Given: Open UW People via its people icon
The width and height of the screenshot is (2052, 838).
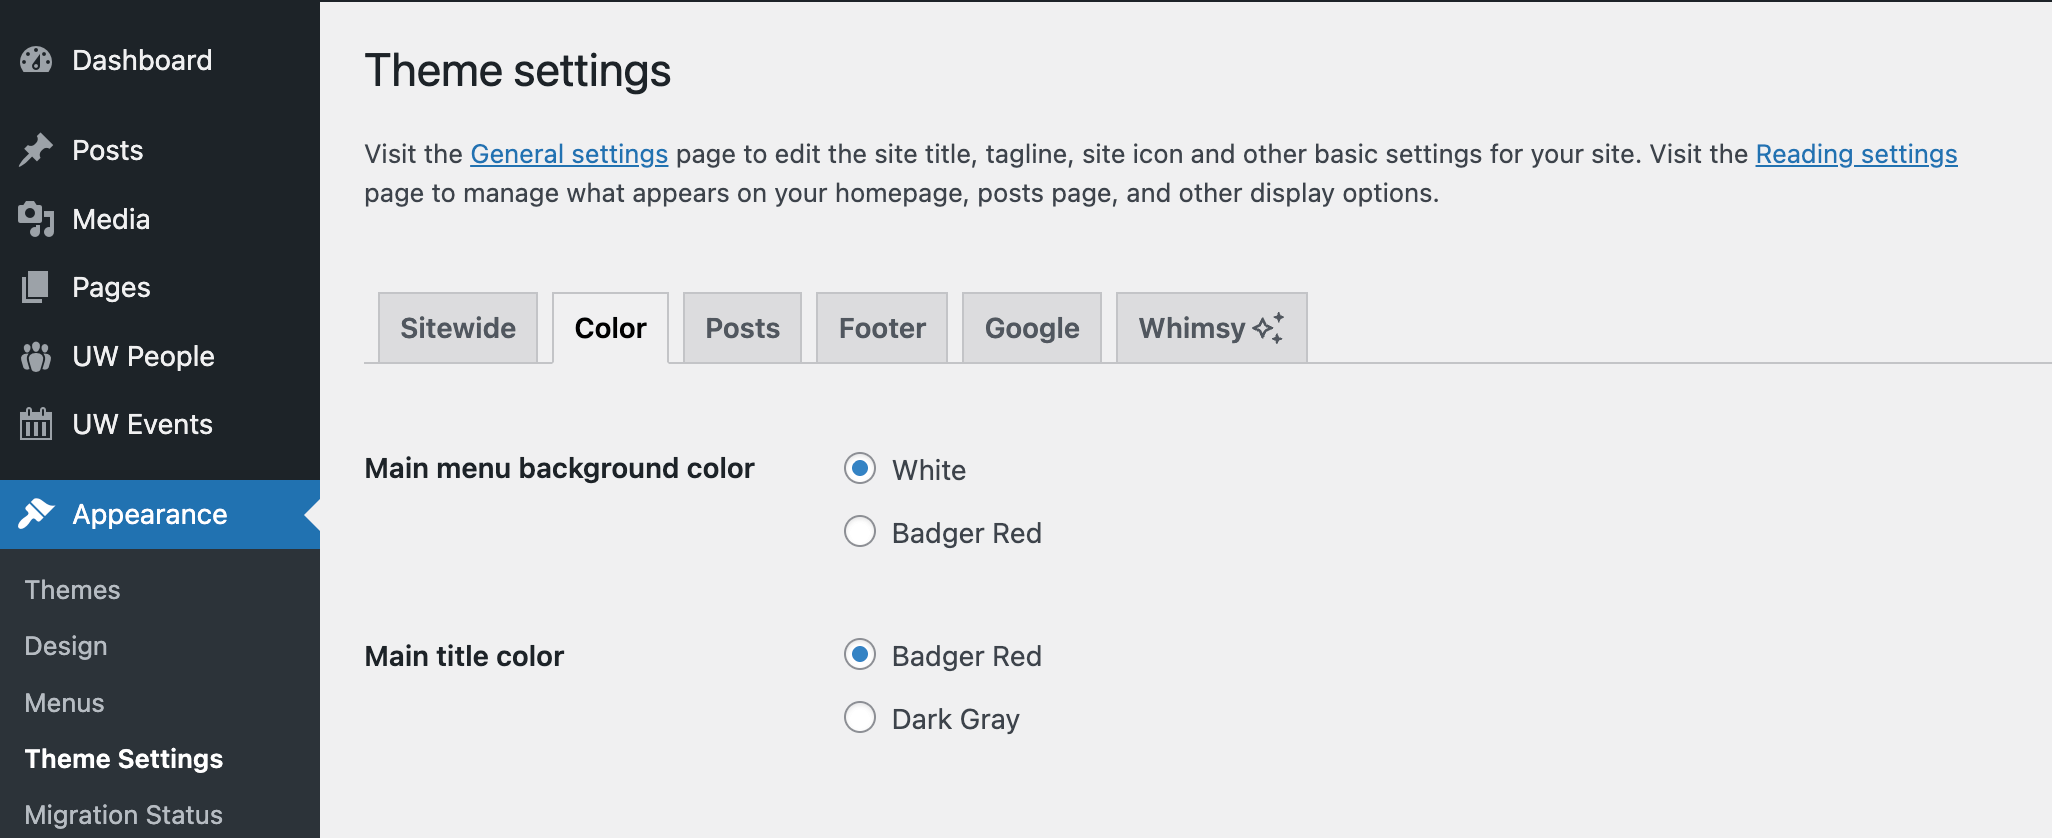Looking at the screenshot, I should point(35,356).
